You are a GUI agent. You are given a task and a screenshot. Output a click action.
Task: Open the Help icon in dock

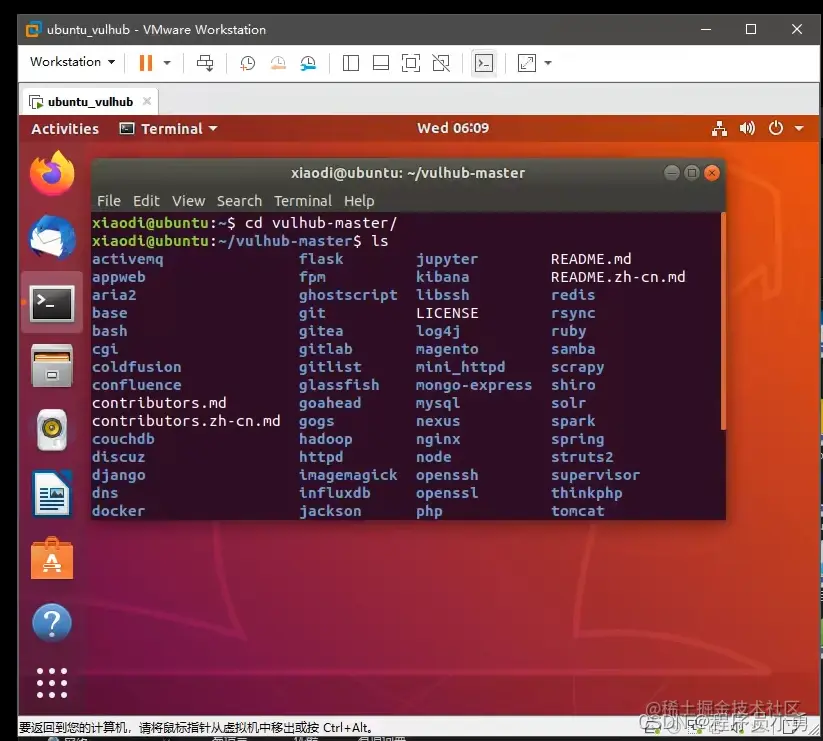(52, 623)
